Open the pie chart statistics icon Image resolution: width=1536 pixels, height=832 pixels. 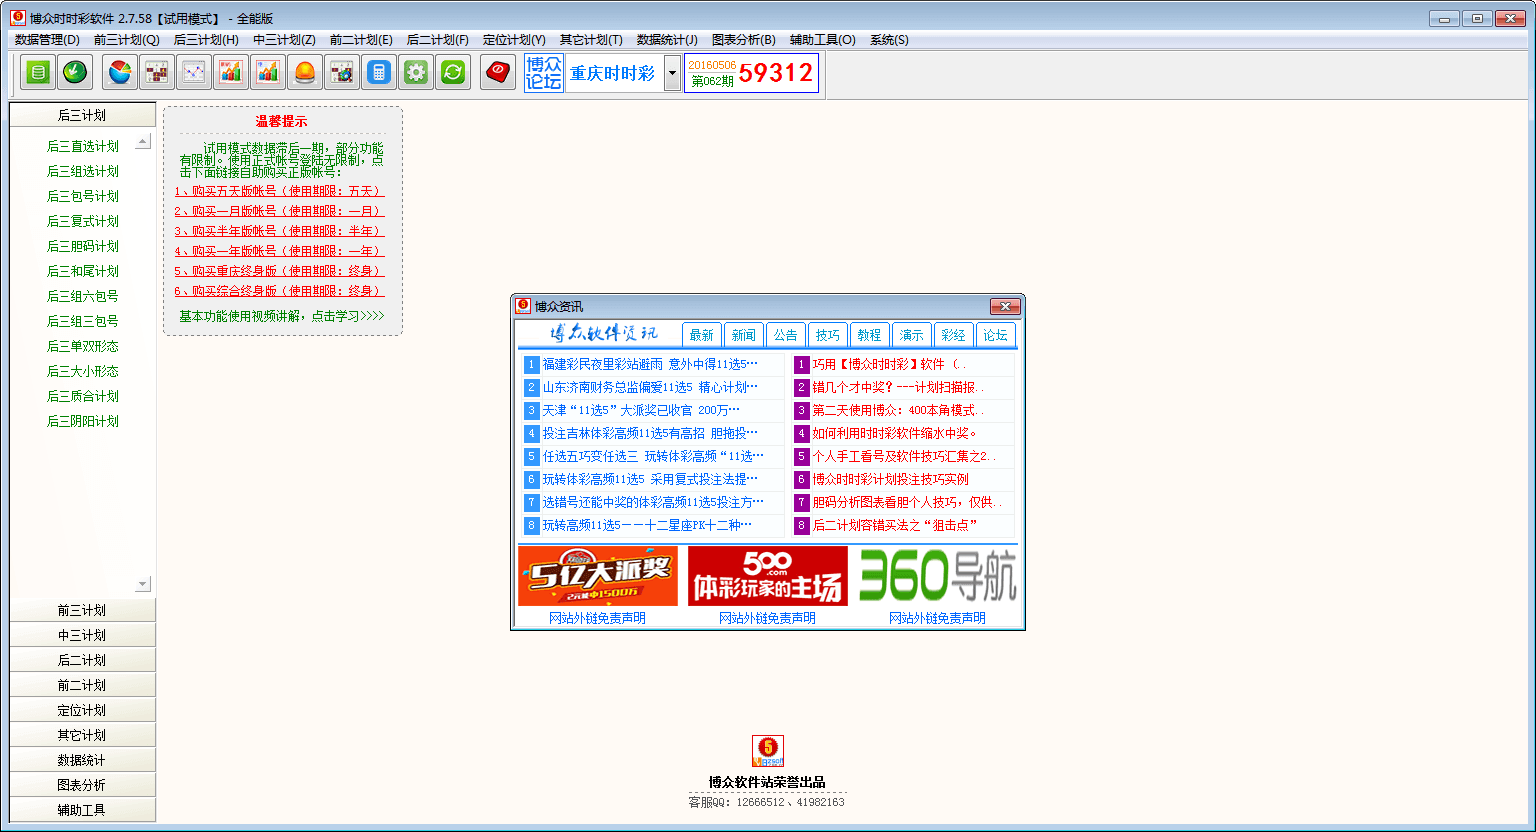tap(120, 72)
